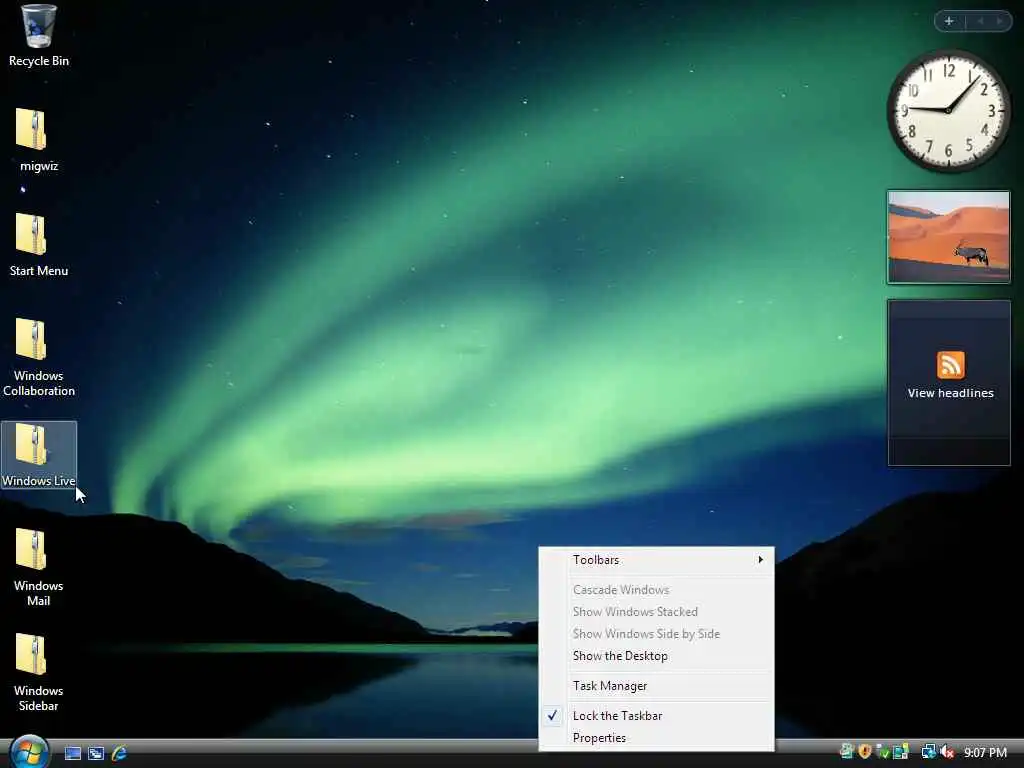The width and height of the screenshot is (1024, 768).
Task: Toggle Lock the Taskbar option
Action: [x=656, y=716]
